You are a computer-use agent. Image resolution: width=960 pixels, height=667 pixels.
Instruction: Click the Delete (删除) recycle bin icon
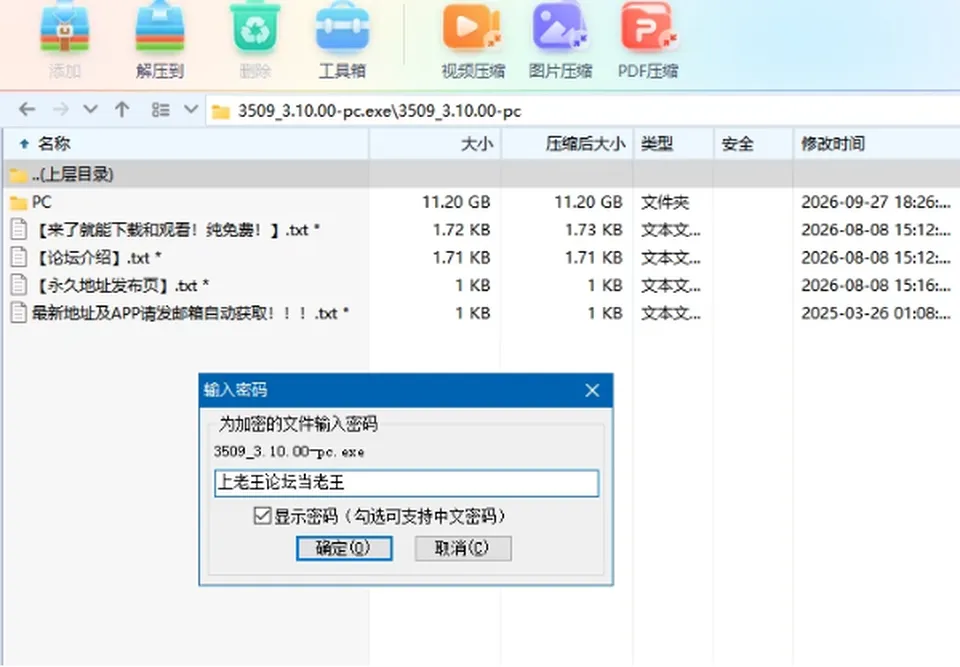pos(255,28)
